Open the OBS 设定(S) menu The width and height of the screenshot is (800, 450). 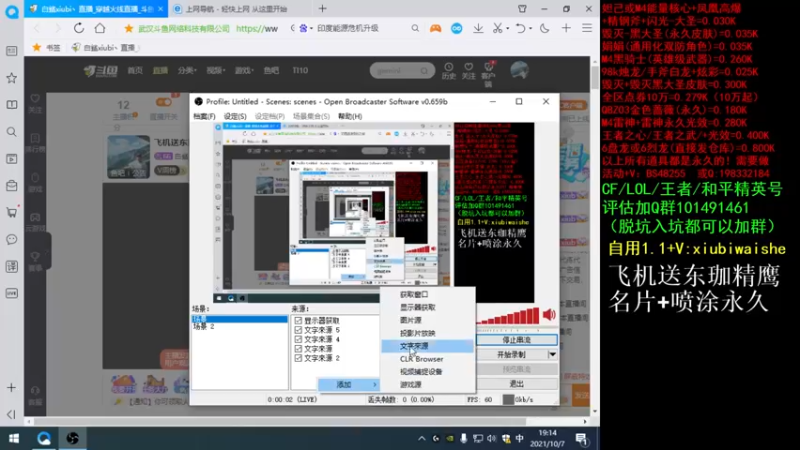coord(235,116)
